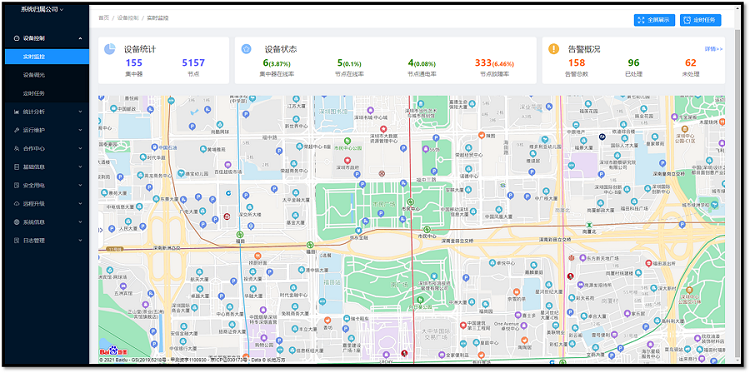Click the orange warning icon beside 告警概况
750x373 pixels.
pos(554,49)
